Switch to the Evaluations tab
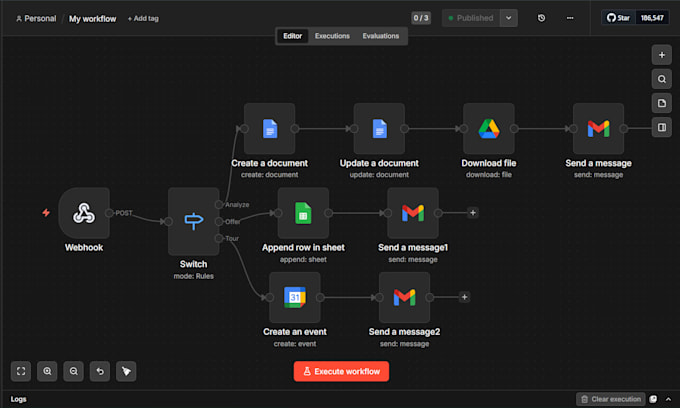The image size is (680, 408). click(x=381, y=36)
